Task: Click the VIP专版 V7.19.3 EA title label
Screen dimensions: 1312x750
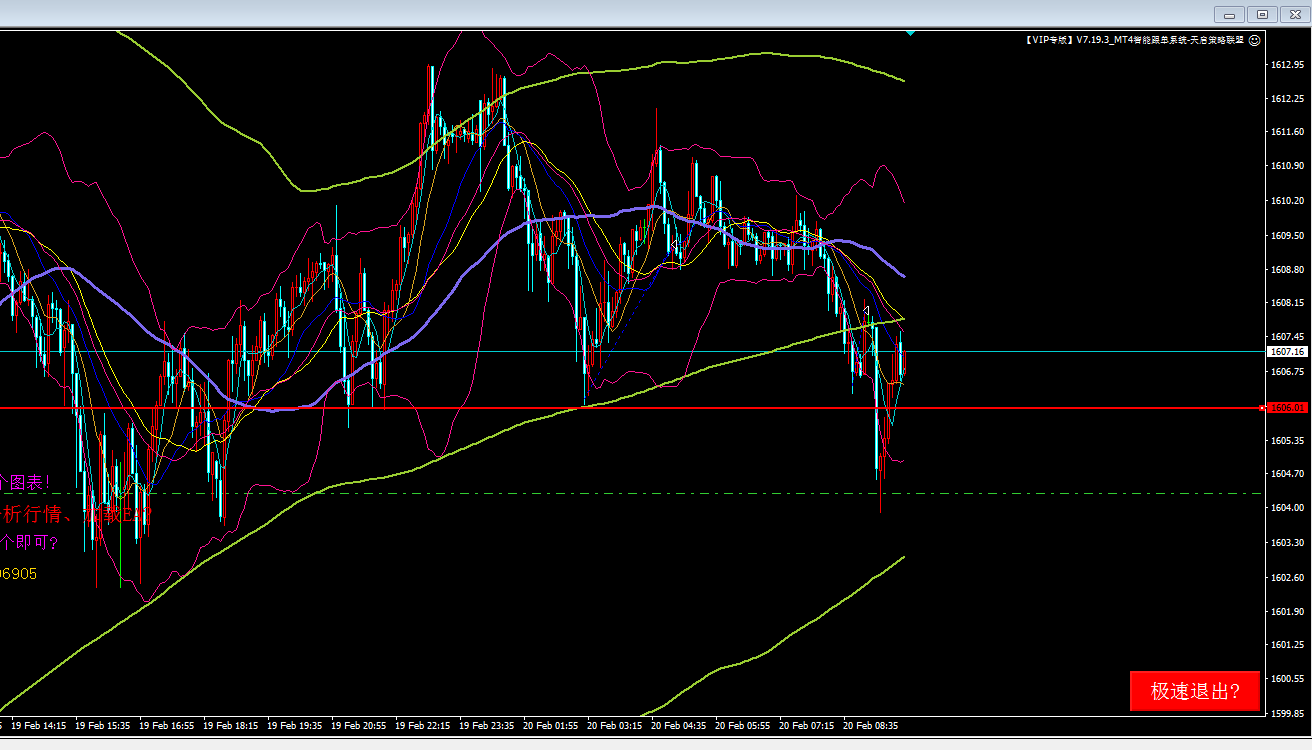Action: (x=1135, y=40)
